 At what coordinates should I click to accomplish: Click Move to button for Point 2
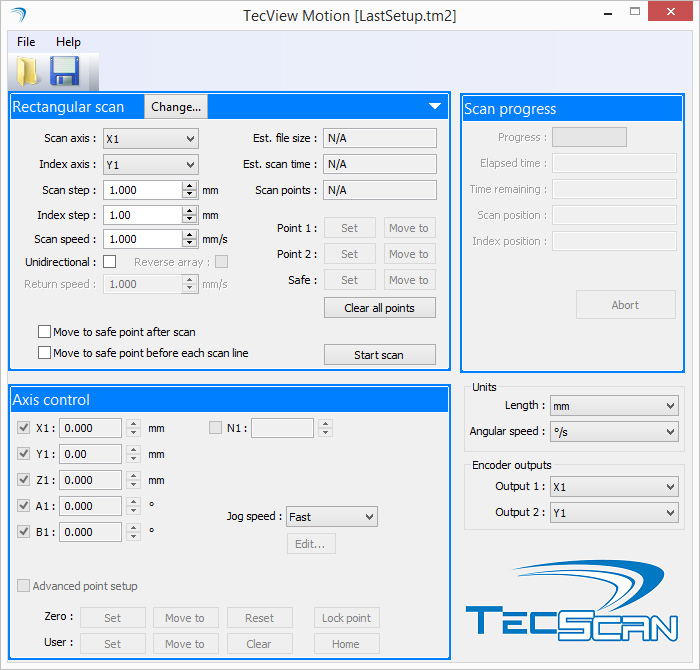409,254
